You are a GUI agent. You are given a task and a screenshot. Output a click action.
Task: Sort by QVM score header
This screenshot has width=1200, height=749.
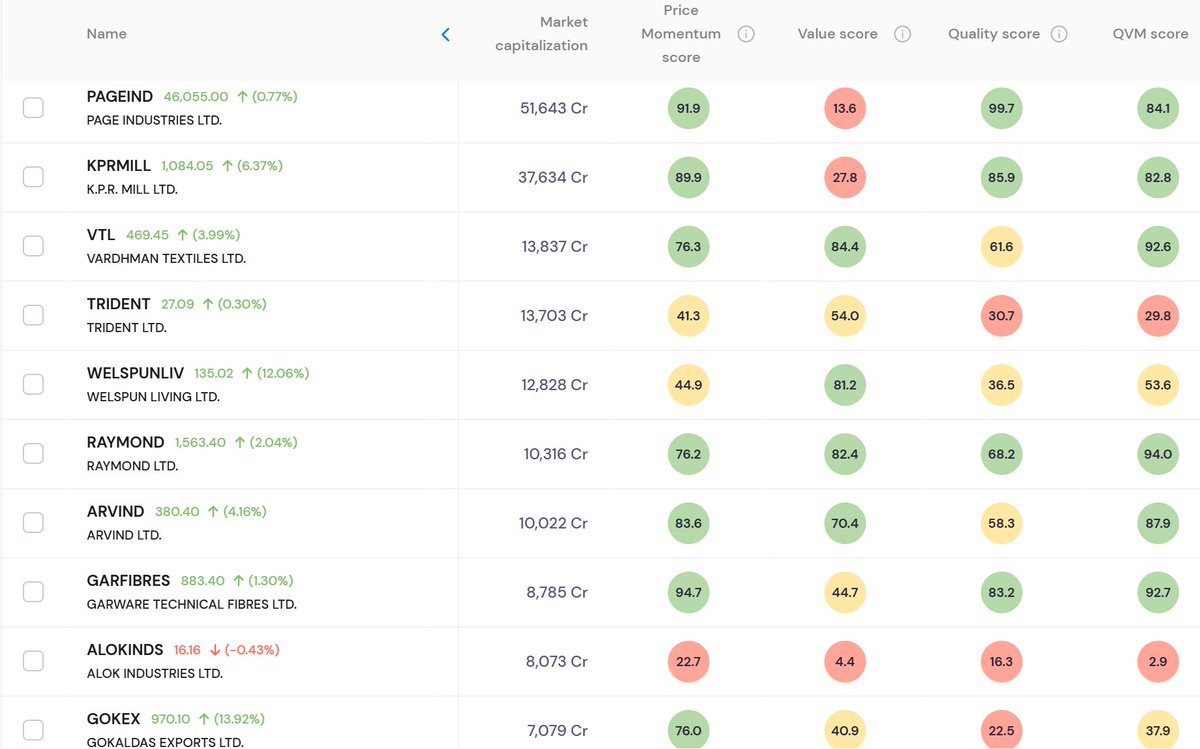[1150, 34]
